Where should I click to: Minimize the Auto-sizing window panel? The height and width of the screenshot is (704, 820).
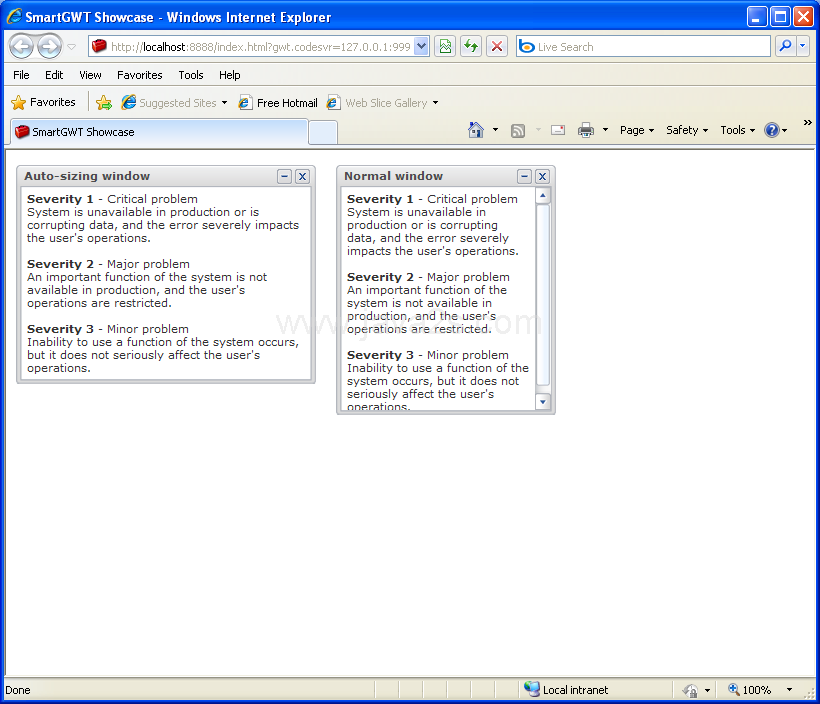point(284,176)
